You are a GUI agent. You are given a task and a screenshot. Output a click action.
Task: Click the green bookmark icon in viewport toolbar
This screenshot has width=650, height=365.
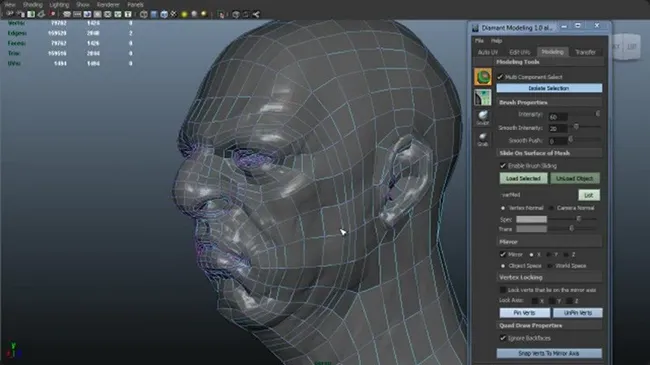(31, 14)
